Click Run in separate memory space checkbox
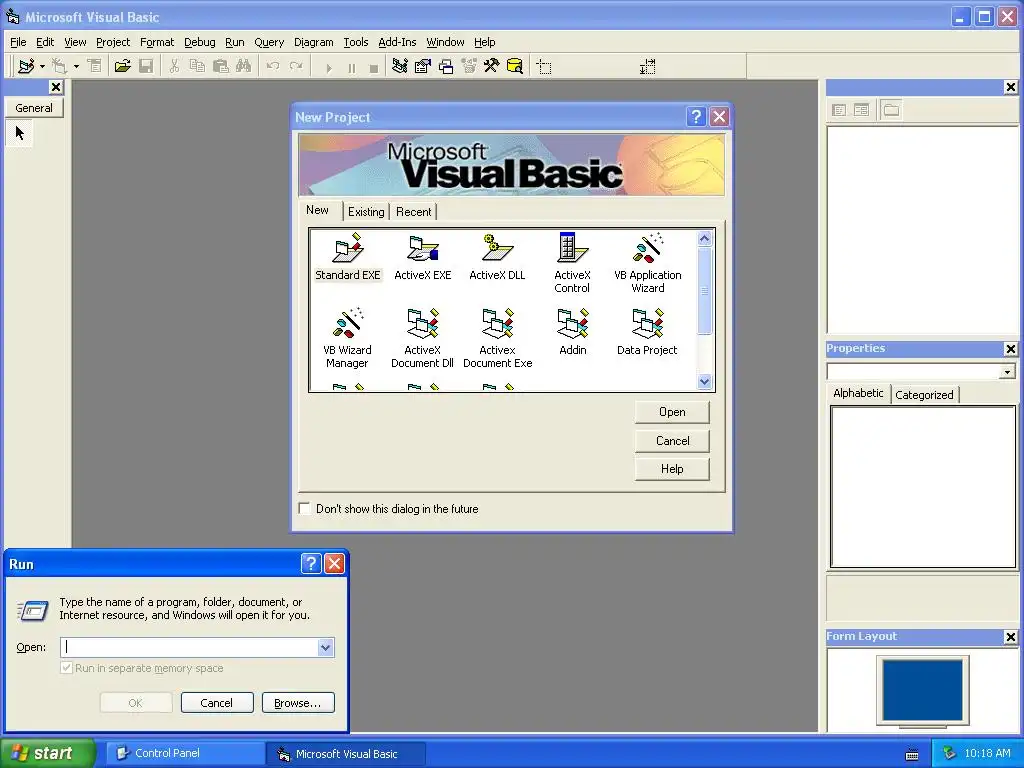1024x768 pixels. 66,667
